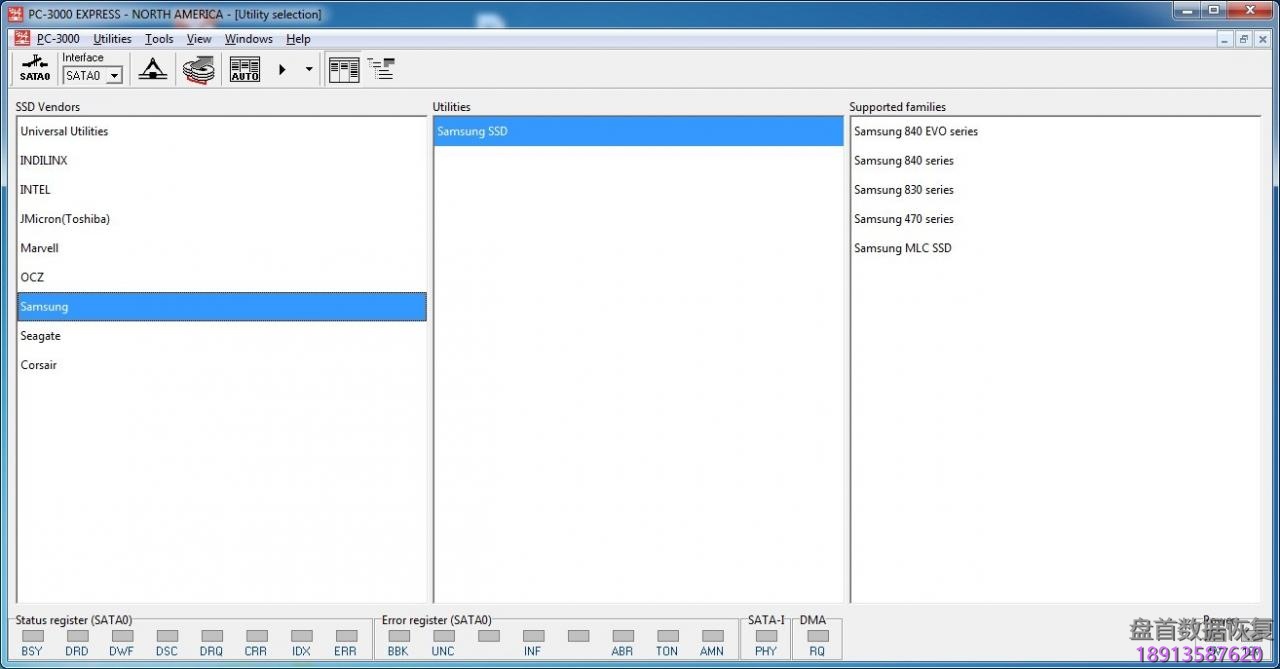The height and width of the screenshot is (669, 1280).
Task: Switch to the column panels view icon
Action: click(343, 68)
